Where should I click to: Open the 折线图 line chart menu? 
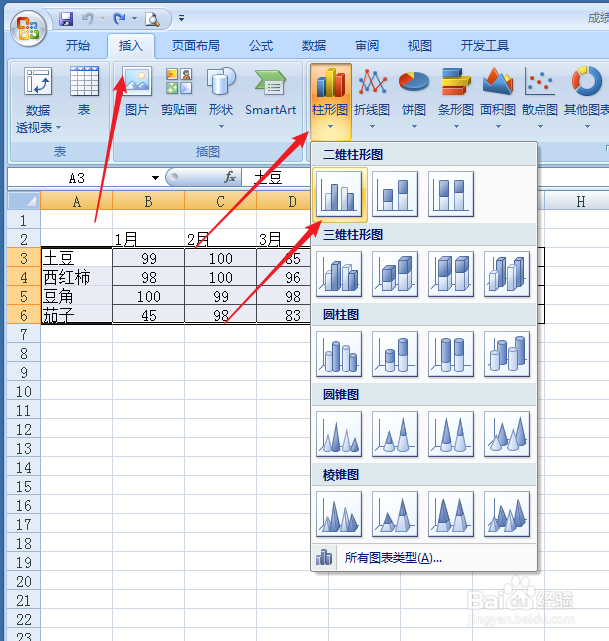pyautogui.click(x=372, y=99)
